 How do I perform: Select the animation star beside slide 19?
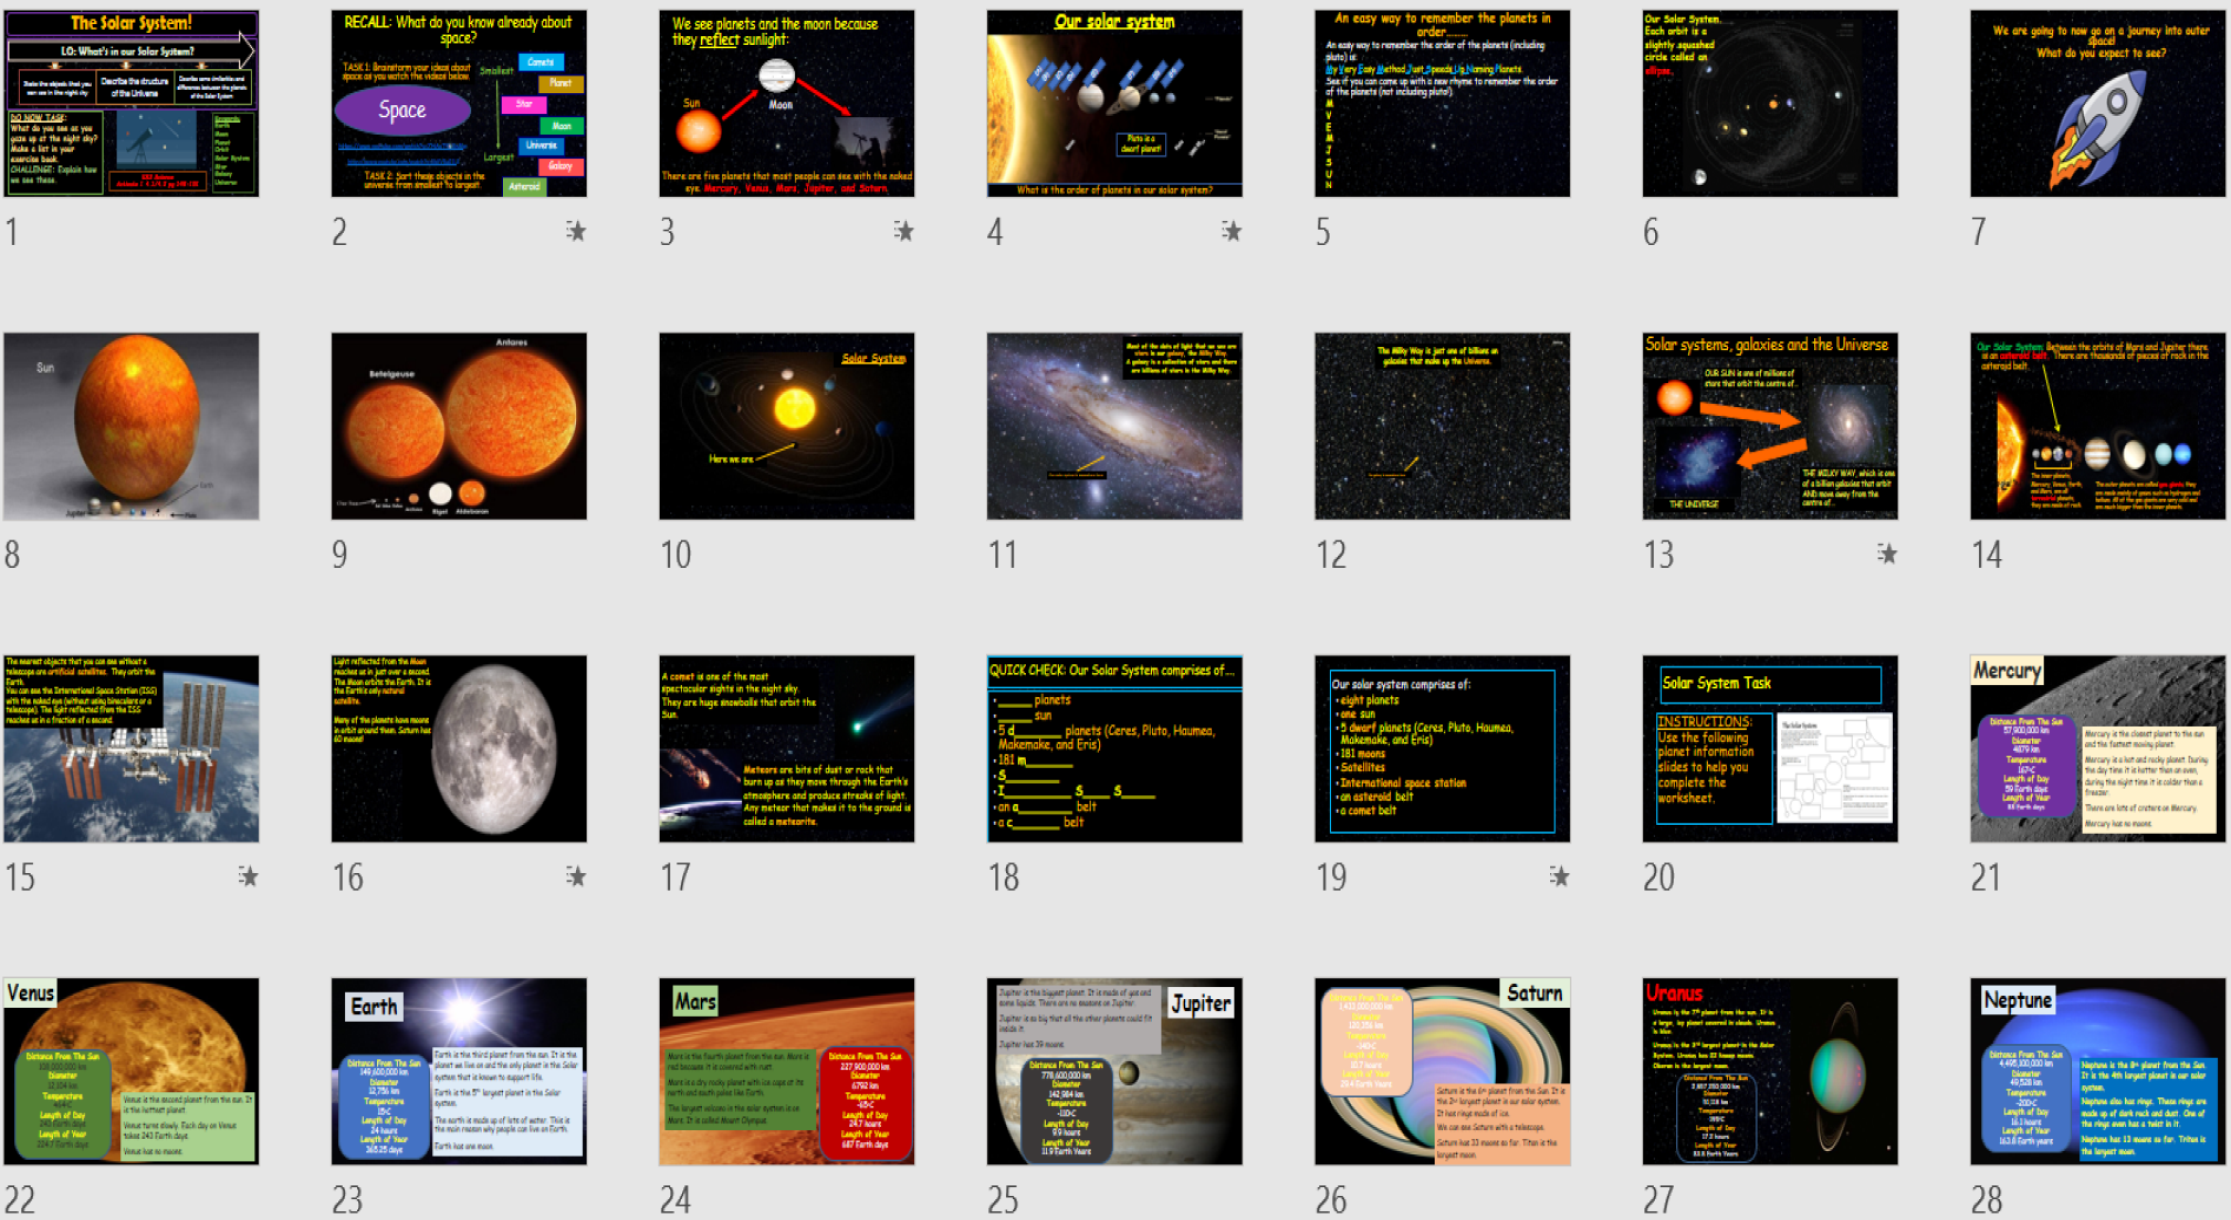1560,878
